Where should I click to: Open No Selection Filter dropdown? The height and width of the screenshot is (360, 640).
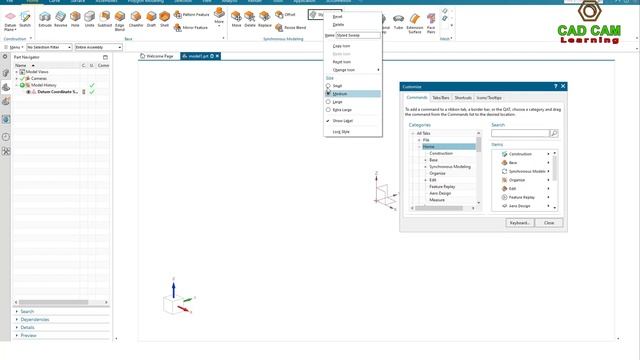coord(49,47)
